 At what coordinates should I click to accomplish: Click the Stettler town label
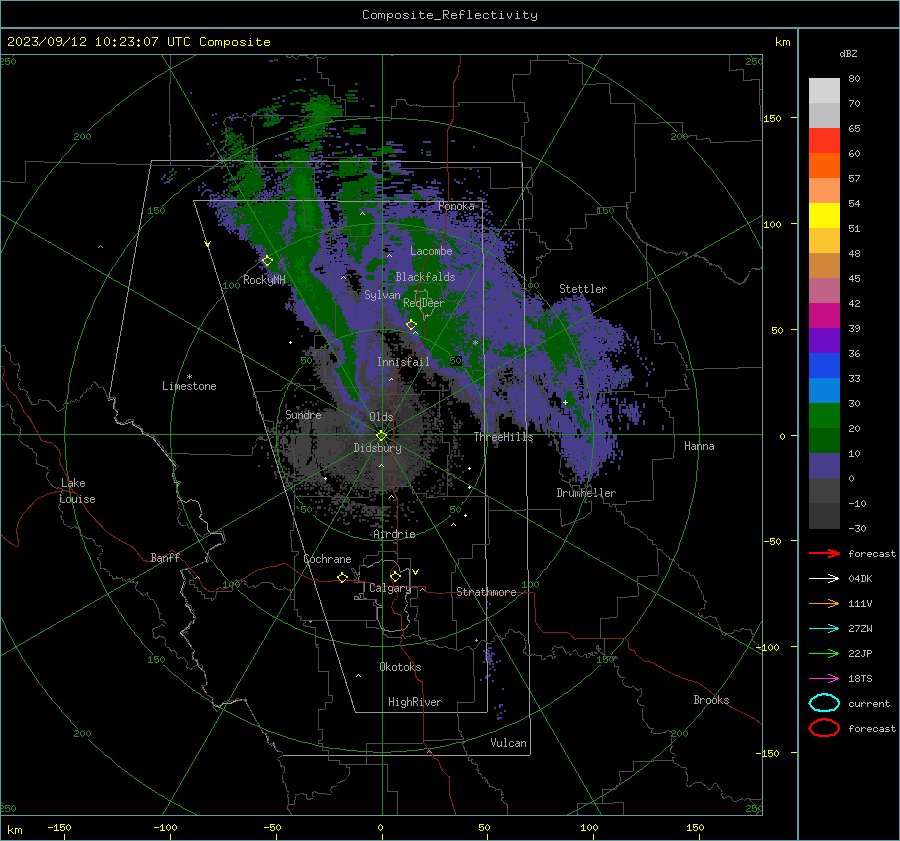pyautogui.click(x=583, y=289)
